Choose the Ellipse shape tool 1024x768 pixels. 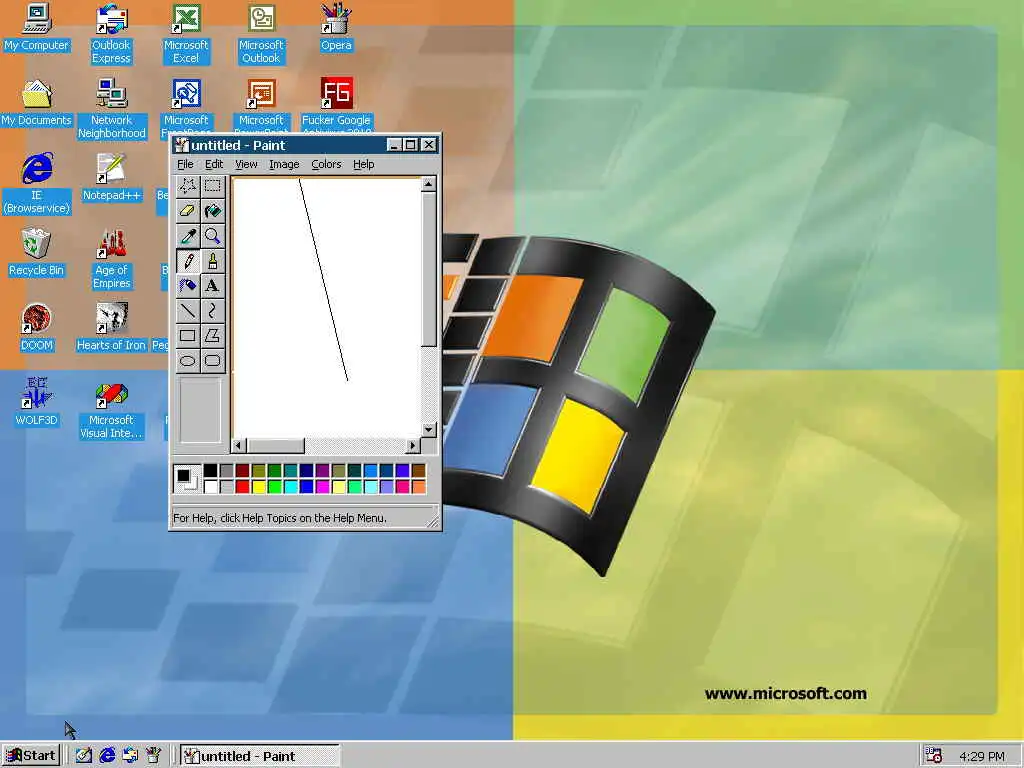coord(187,360)
